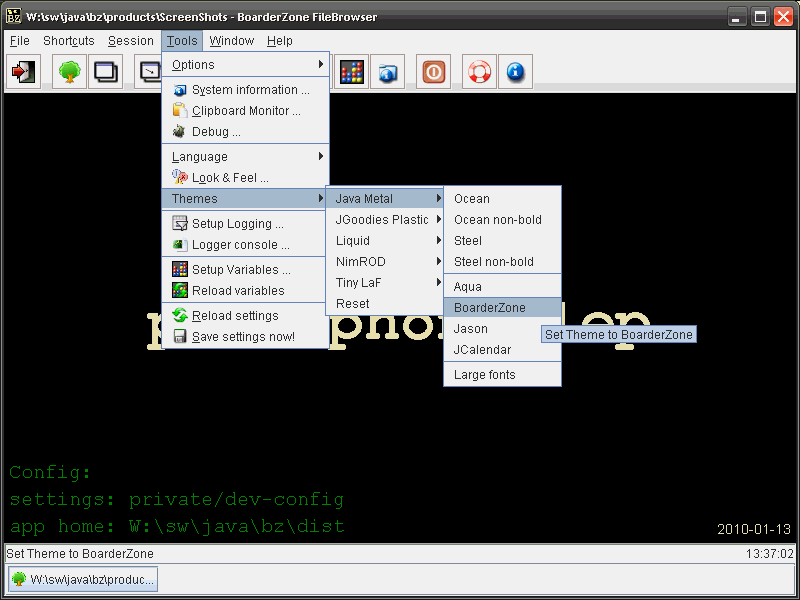Click the orange power toolbar icon
800x600 pixels.
point(434,72)
